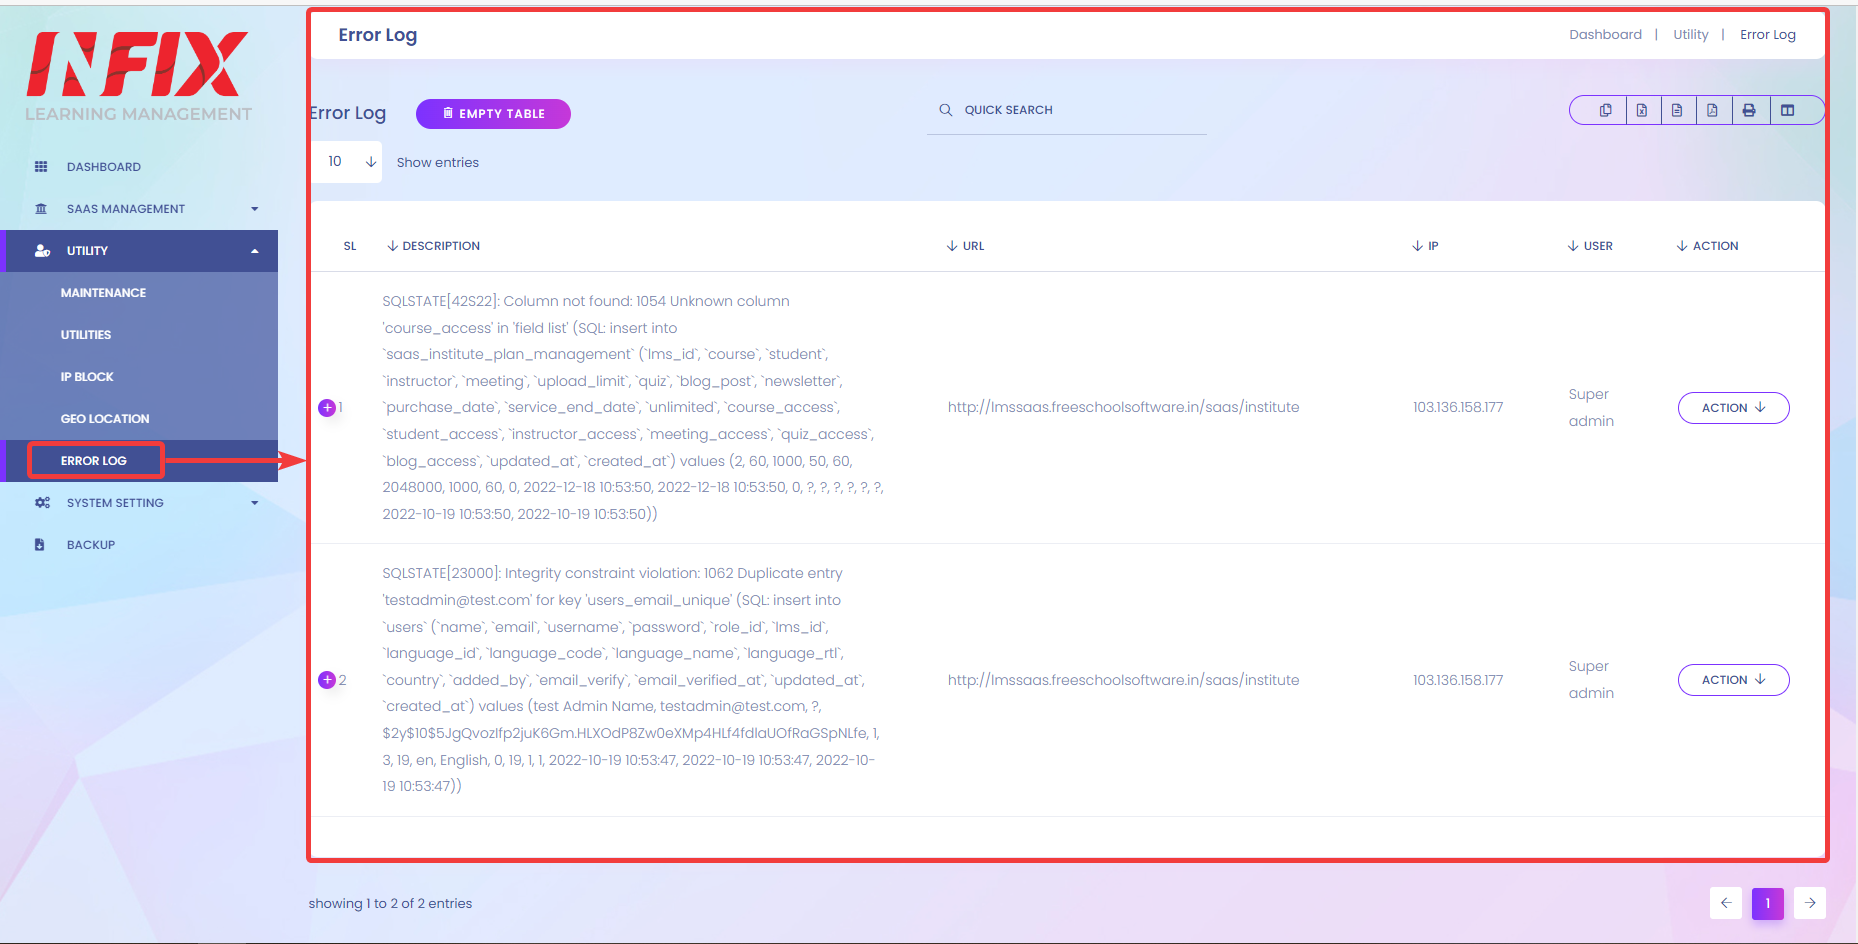Open the Backup menu item
Viewport: 1858px width, 944px height.
pyautogui.click(x=91, y=545)
